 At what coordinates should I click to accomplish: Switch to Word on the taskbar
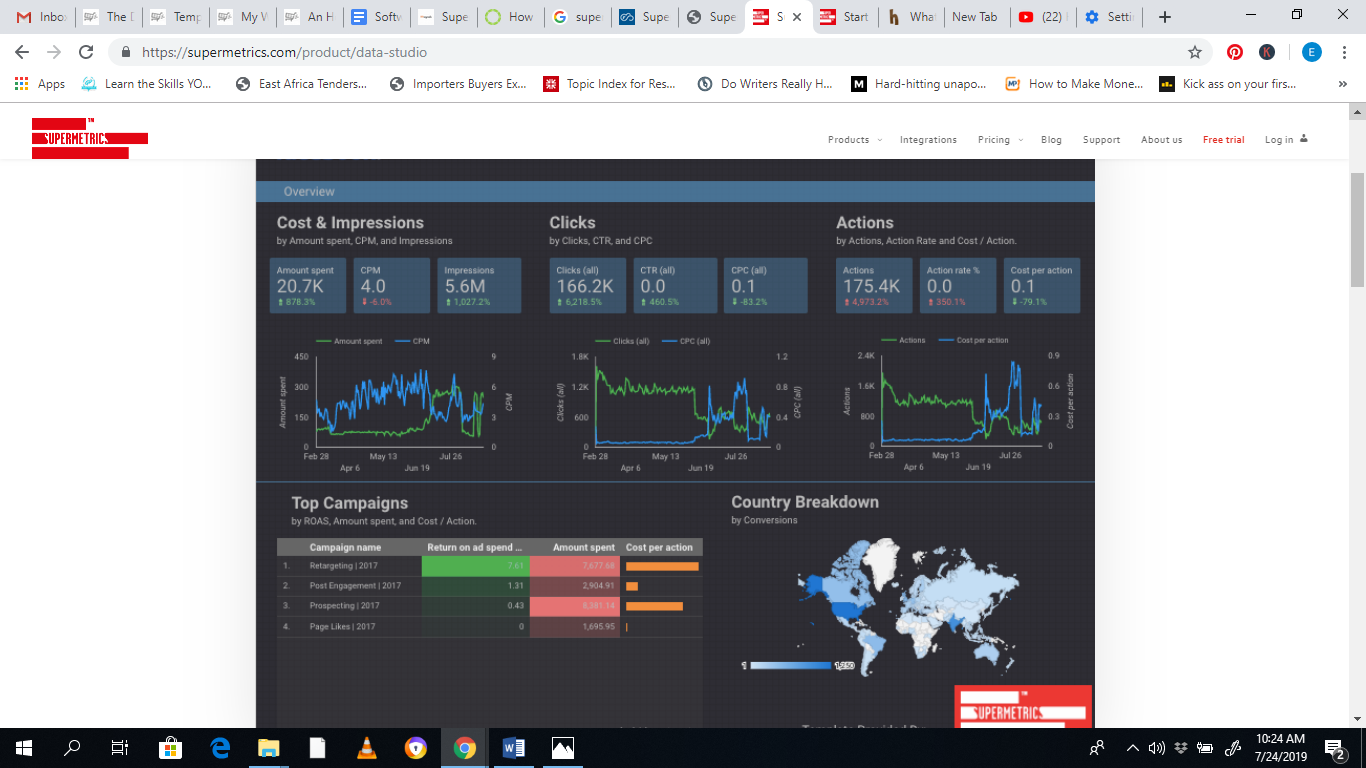(514, 748)
